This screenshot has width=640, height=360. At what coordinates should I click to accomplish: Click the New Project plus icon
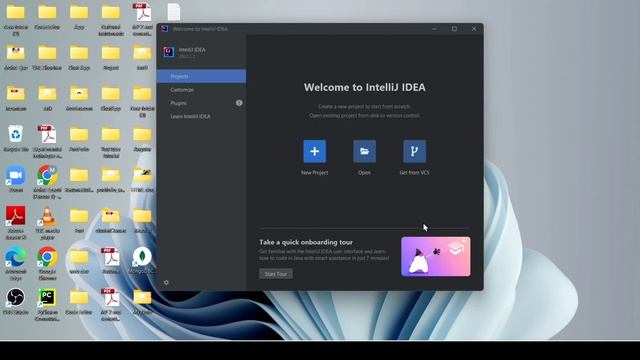[314, 151]
